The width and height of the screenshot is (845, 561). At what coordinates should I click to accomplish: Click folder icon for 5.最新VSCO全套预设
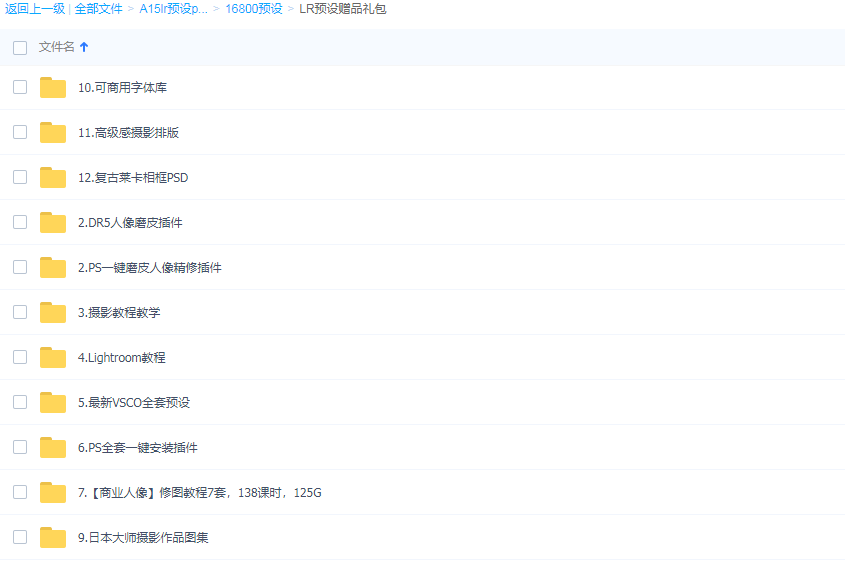point(53,403)
